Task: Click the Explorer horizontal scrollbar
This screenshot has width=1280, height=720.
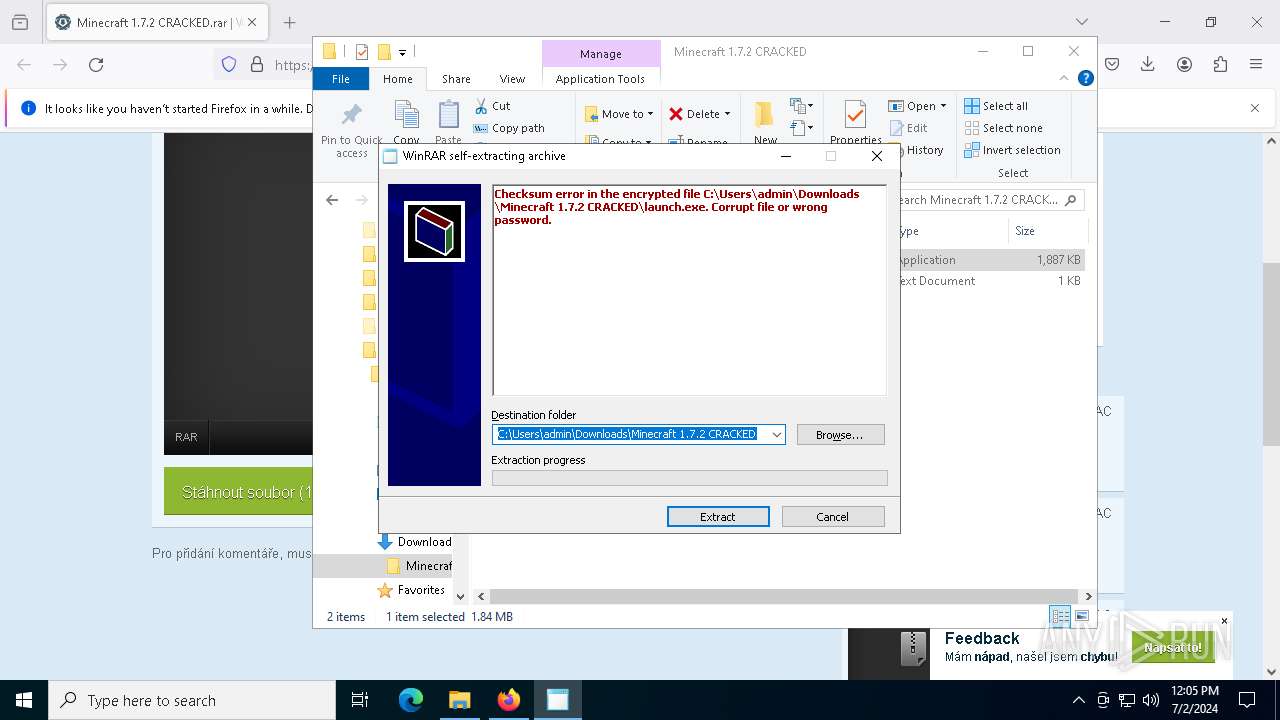Action: (785, 596)
